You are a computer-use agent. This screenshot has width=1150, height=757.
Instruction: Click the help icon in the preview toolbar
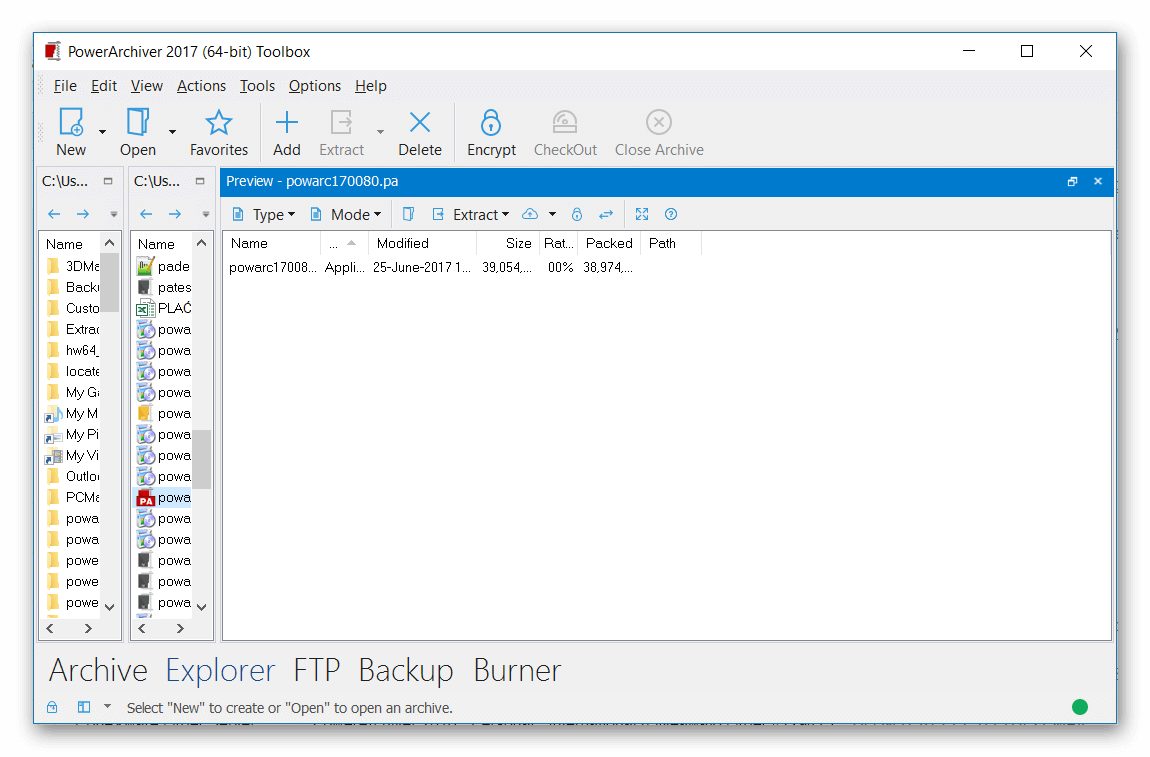(671, 214)
